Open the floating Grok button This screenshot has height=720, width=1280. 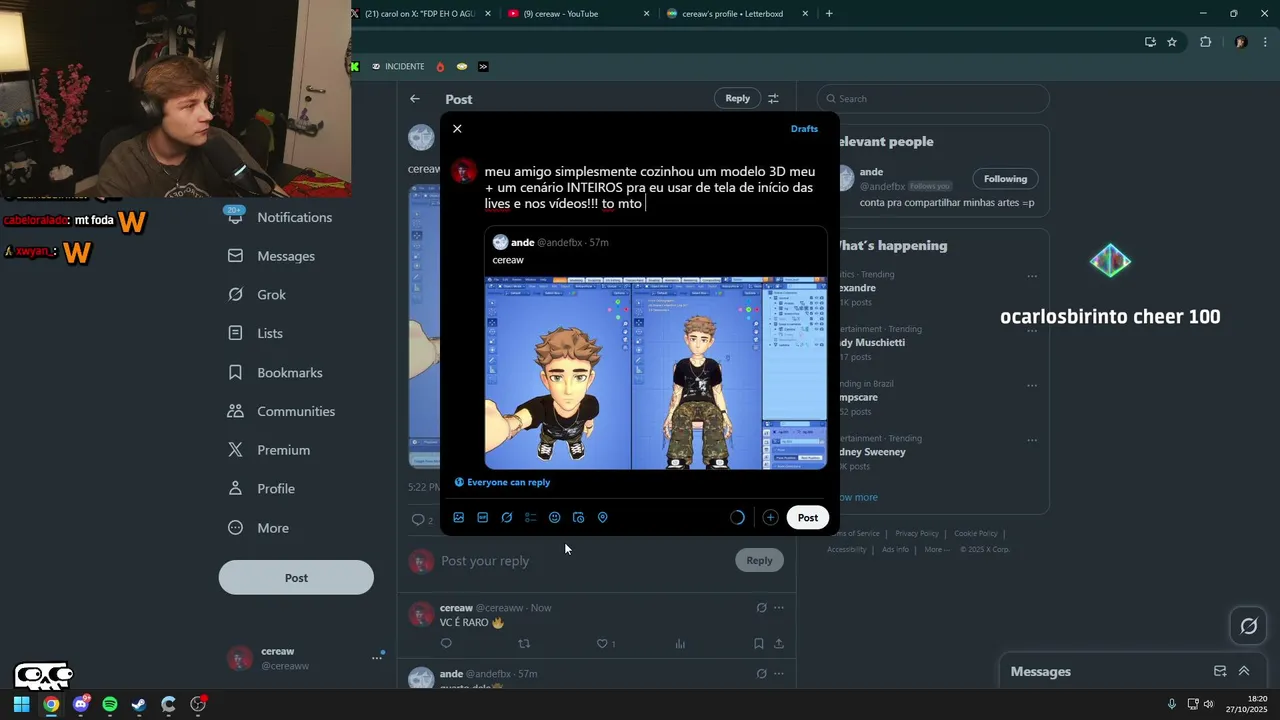coord(1249,627)
